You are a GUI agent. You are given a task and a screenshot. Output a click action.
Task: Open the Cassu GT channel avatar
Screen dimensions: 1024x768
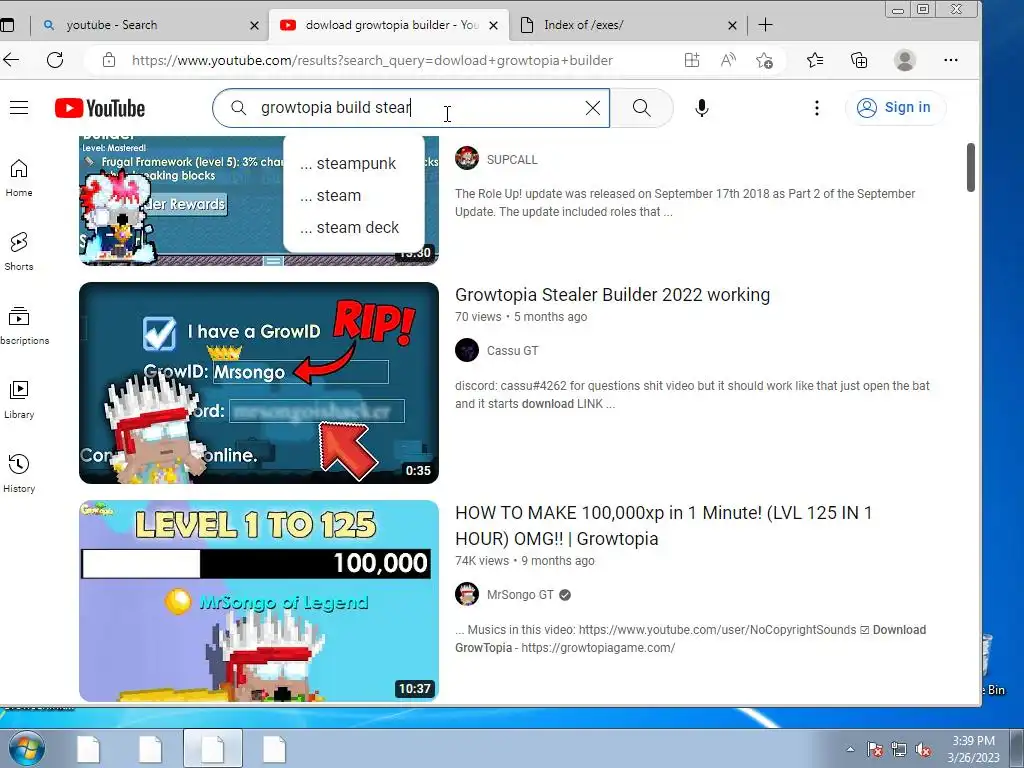pyautogui.click(x=467, y=350)
